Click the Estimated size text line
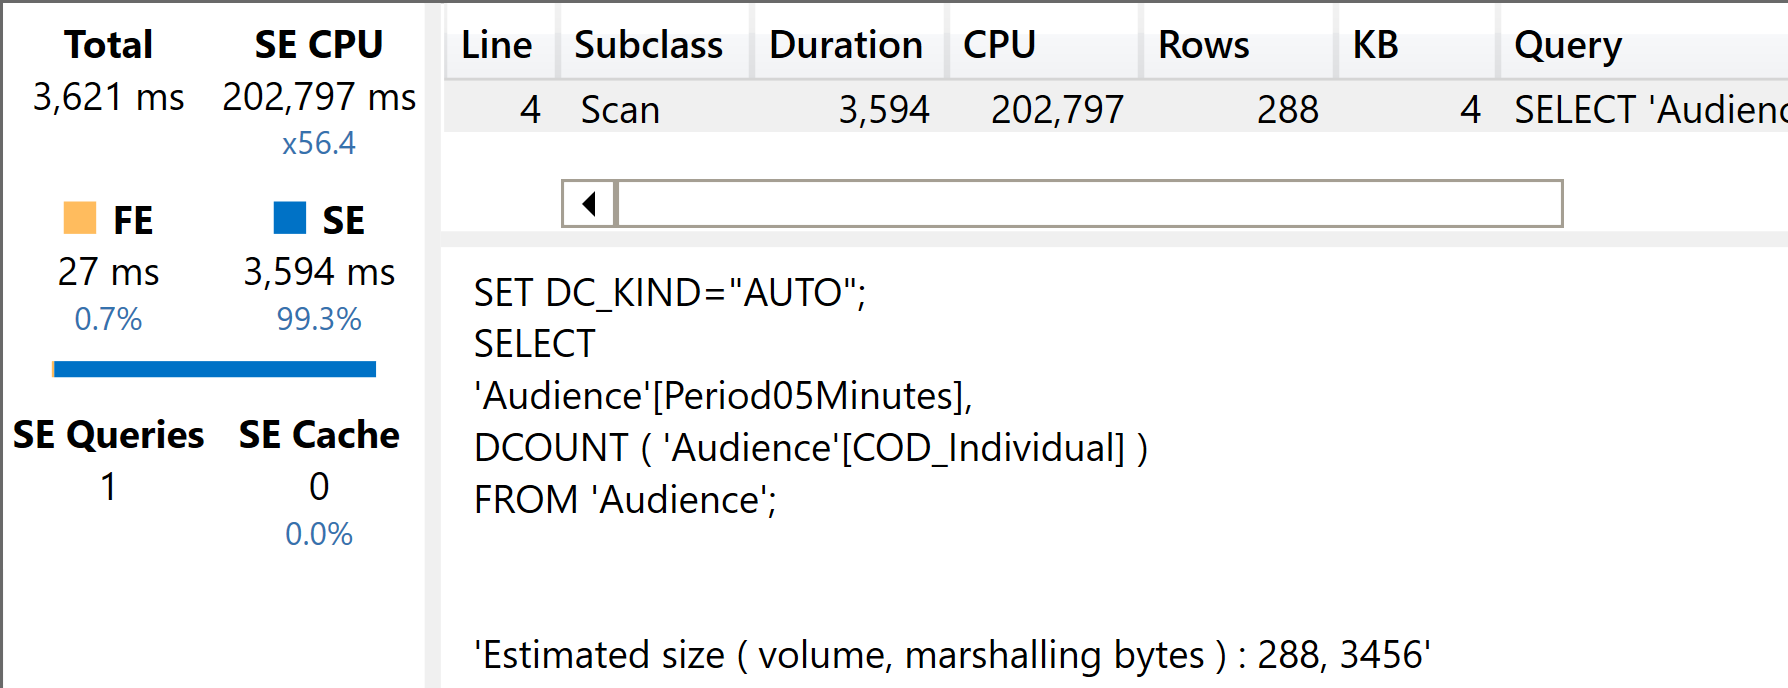Image resolution: width=1788 pixels, height=688 pixels. click(951, 655)
